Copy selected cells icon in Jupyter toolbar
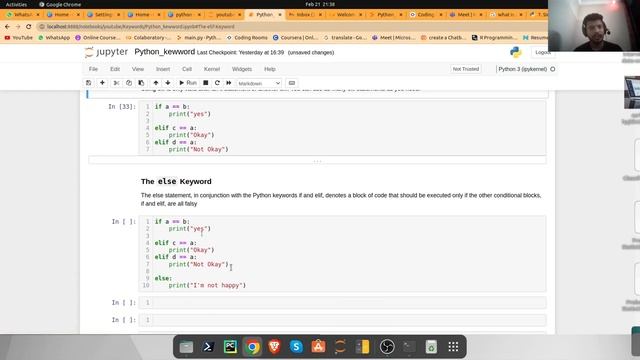 click(129, 83)
